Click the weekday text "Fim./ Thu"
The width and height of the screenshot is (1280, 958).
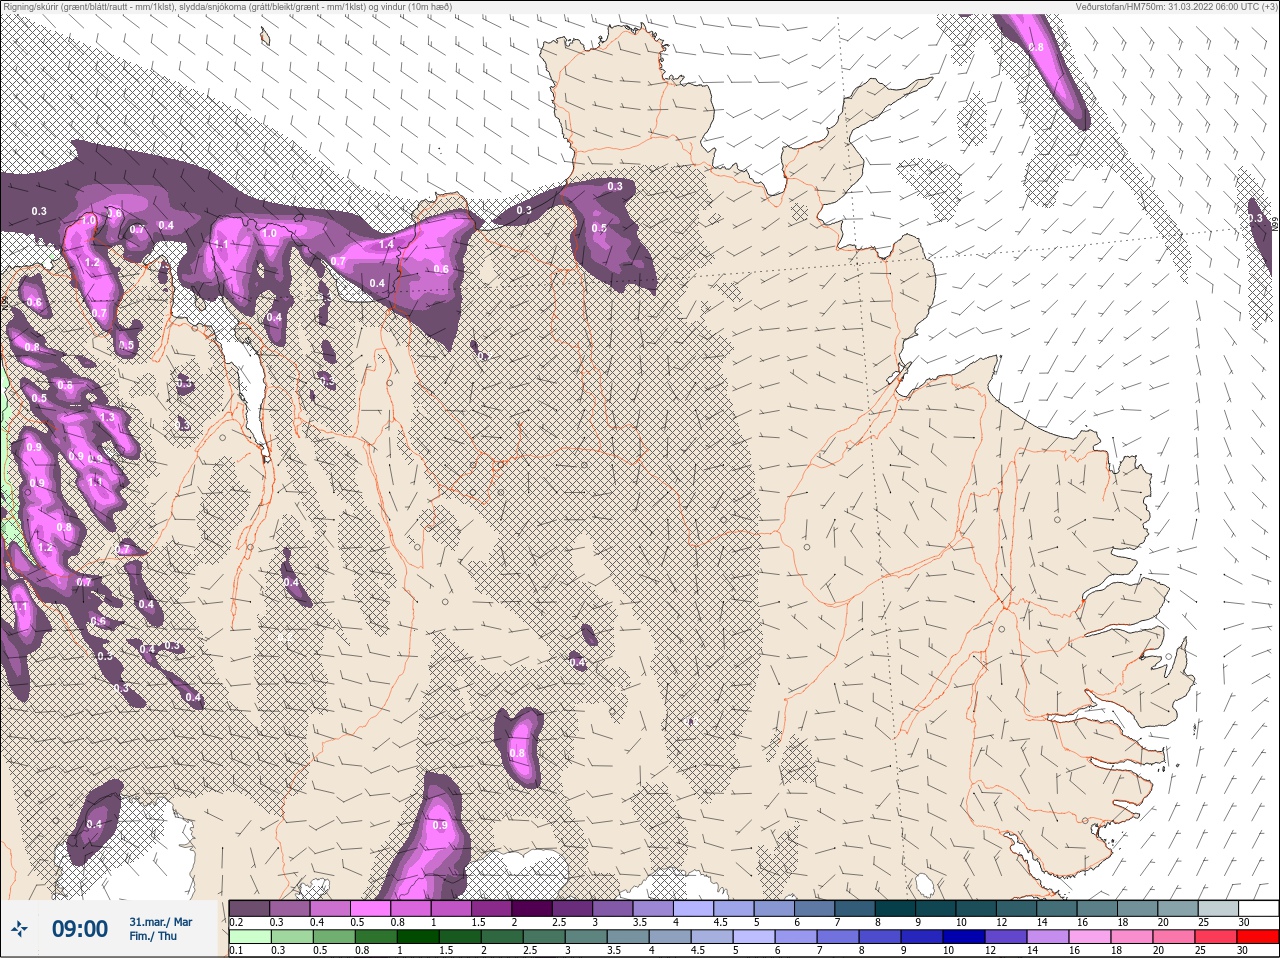coord(153,936)
